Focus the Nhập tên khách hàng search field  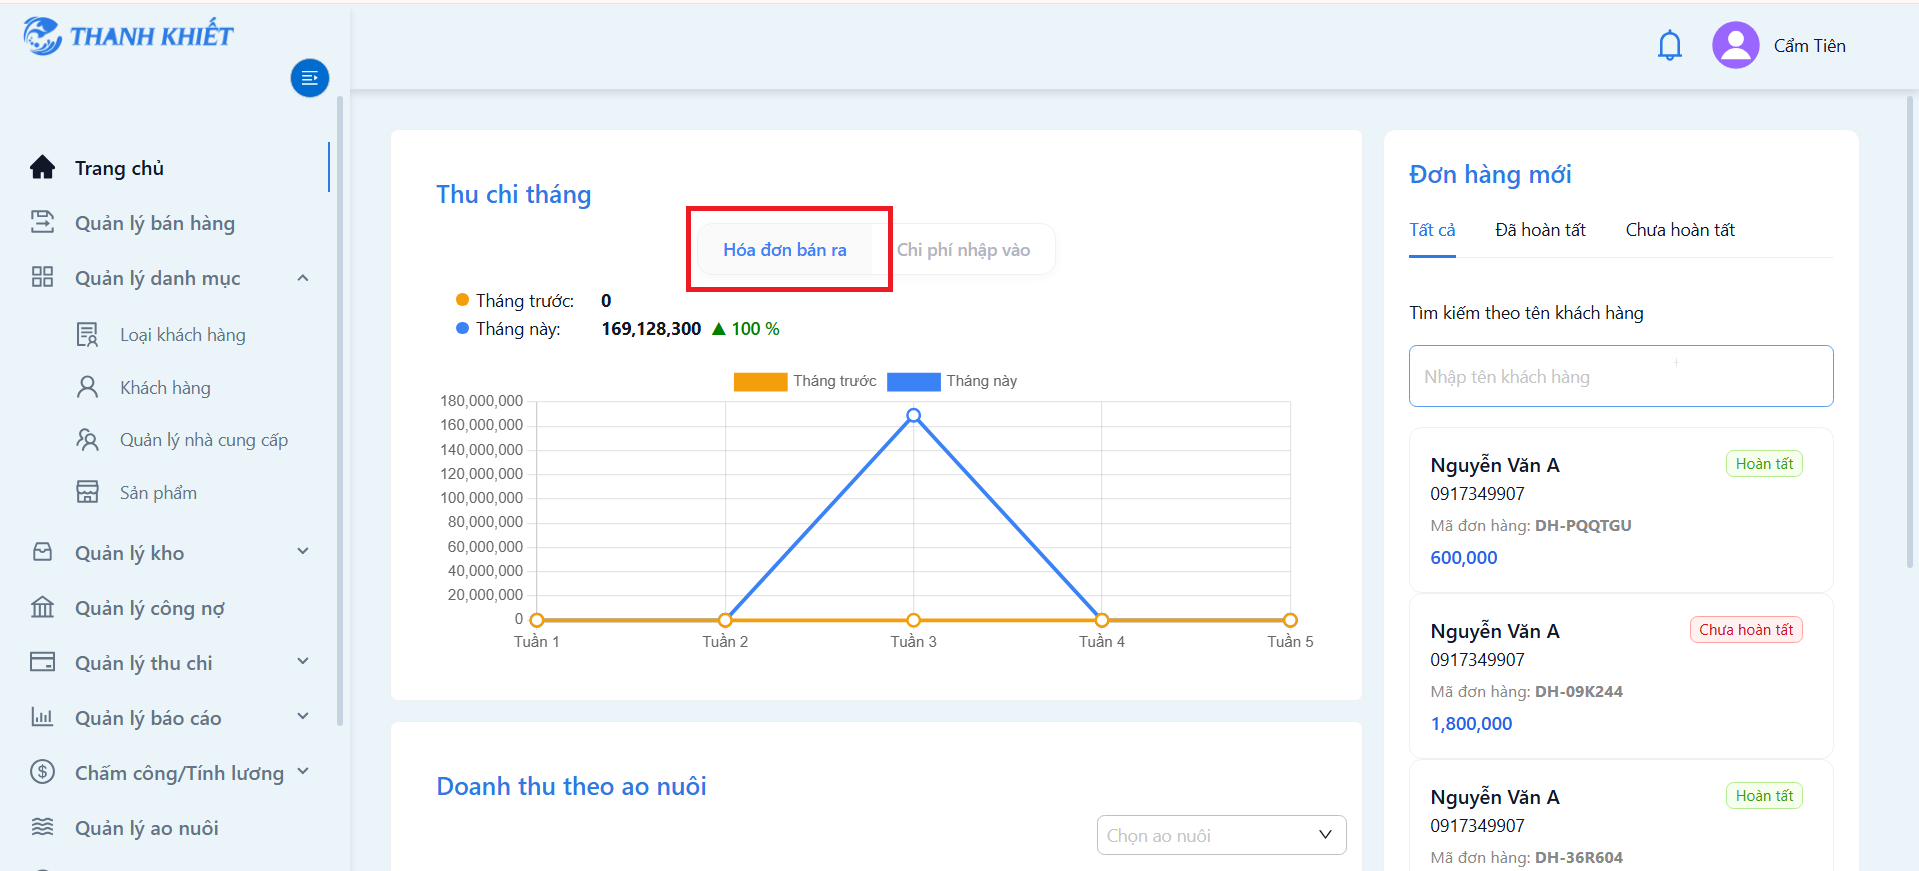[1621, 376]
